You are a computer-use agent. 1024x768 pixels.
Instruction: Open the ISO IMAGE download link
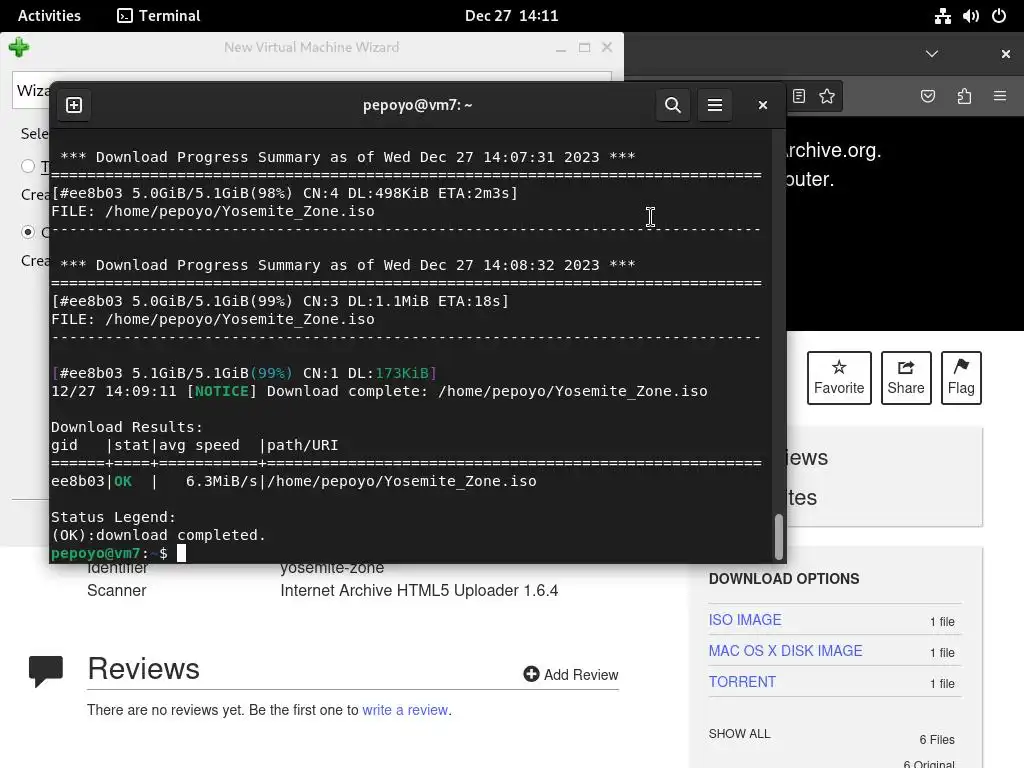coord(744,620)
